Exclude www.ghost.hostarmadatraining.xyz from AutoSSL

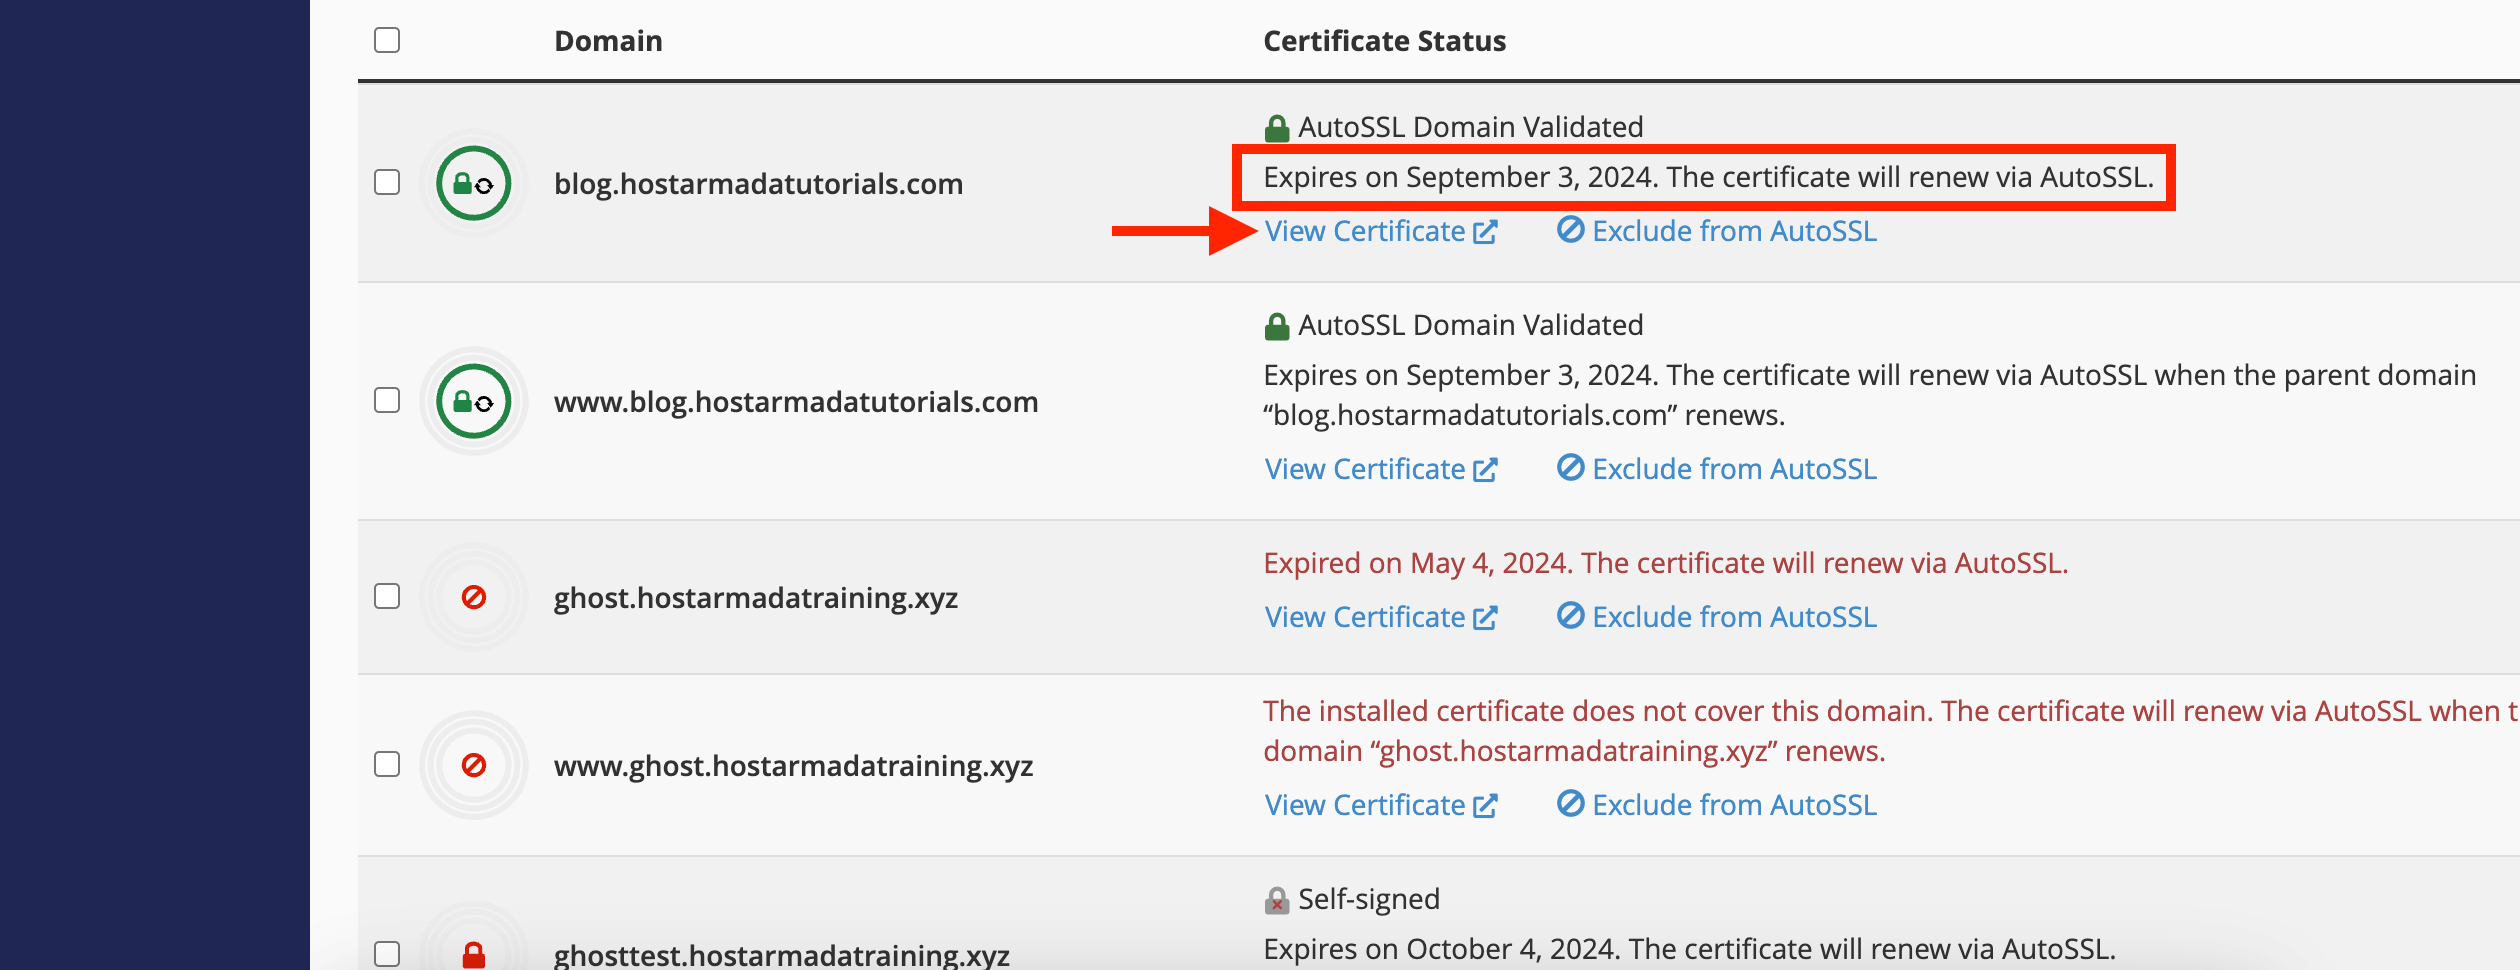pos(1717,805)
